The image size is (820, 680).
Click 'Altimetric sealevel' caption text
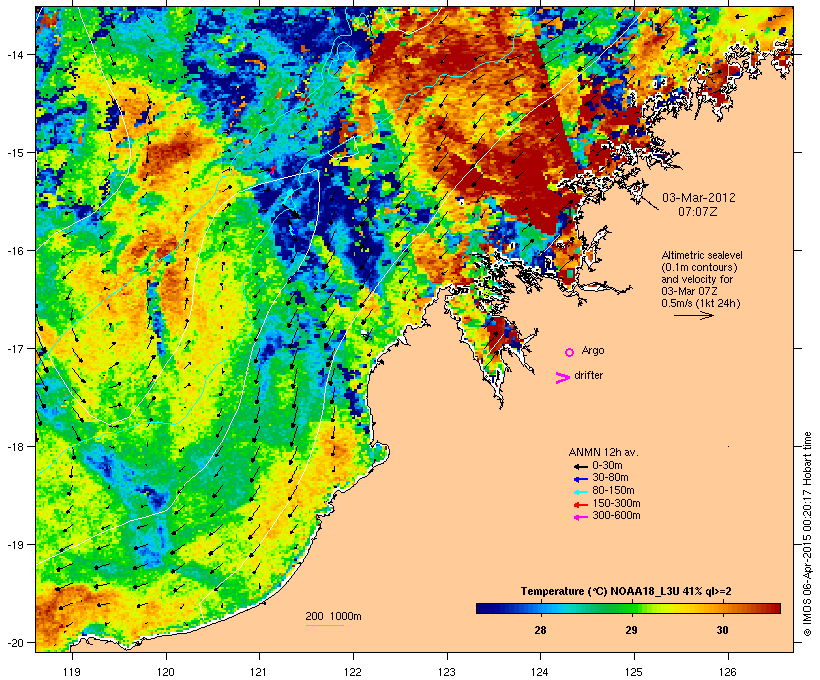(702, 255)
